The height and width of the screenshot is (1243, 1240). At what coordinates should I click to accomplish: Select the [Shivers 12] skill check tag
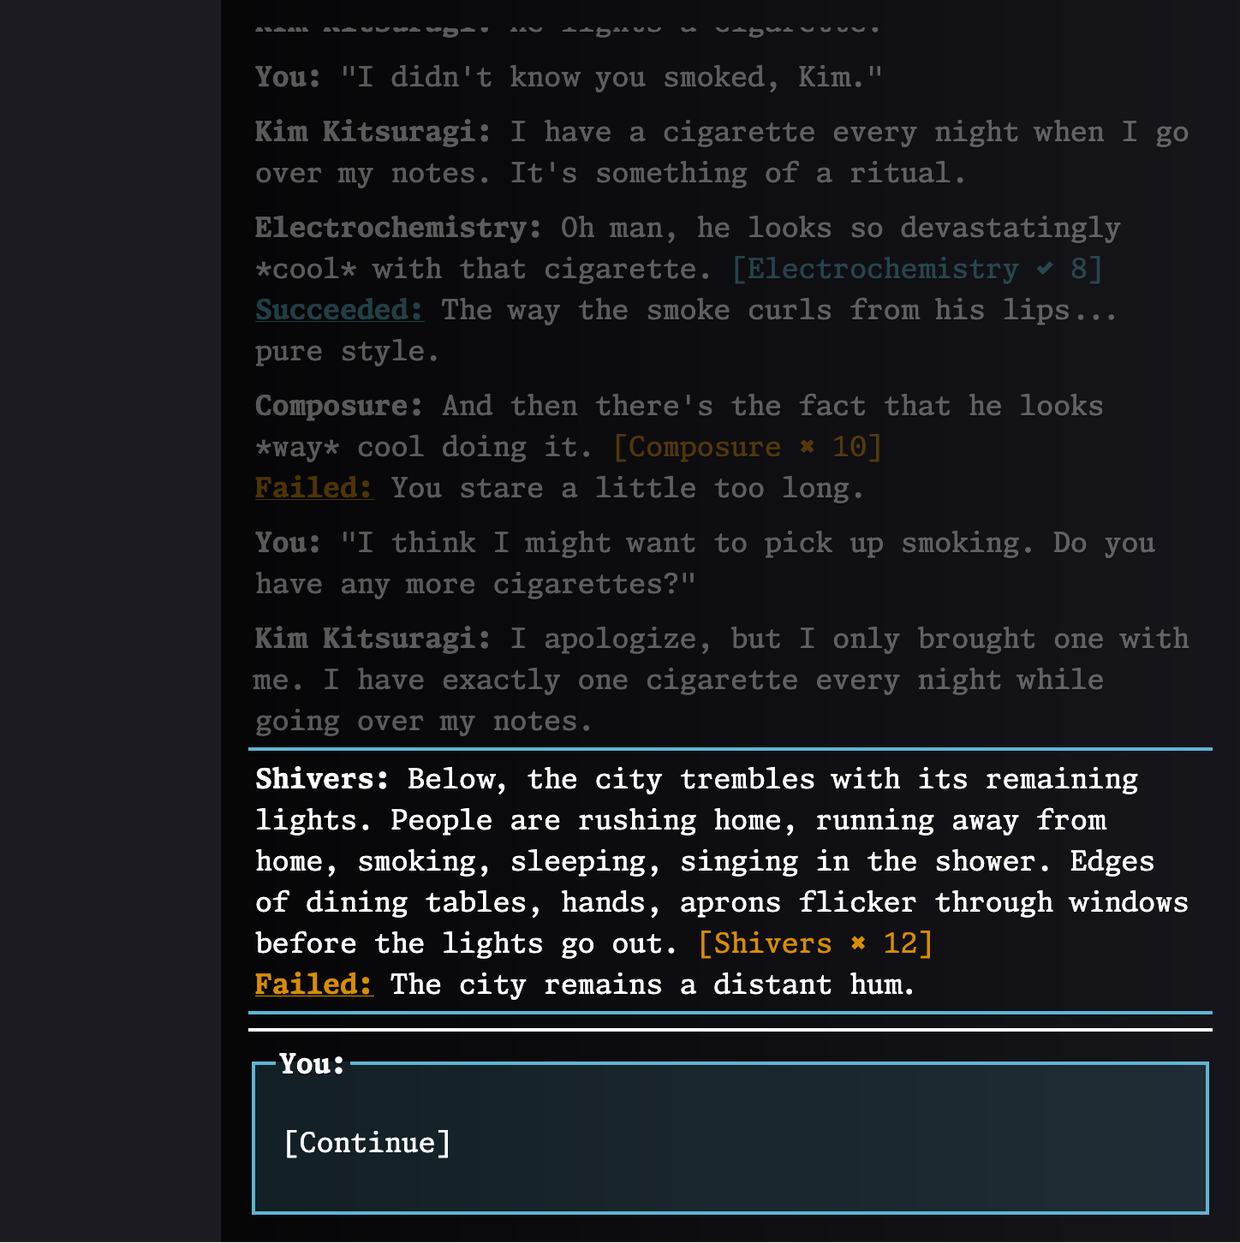coord(815,944)
